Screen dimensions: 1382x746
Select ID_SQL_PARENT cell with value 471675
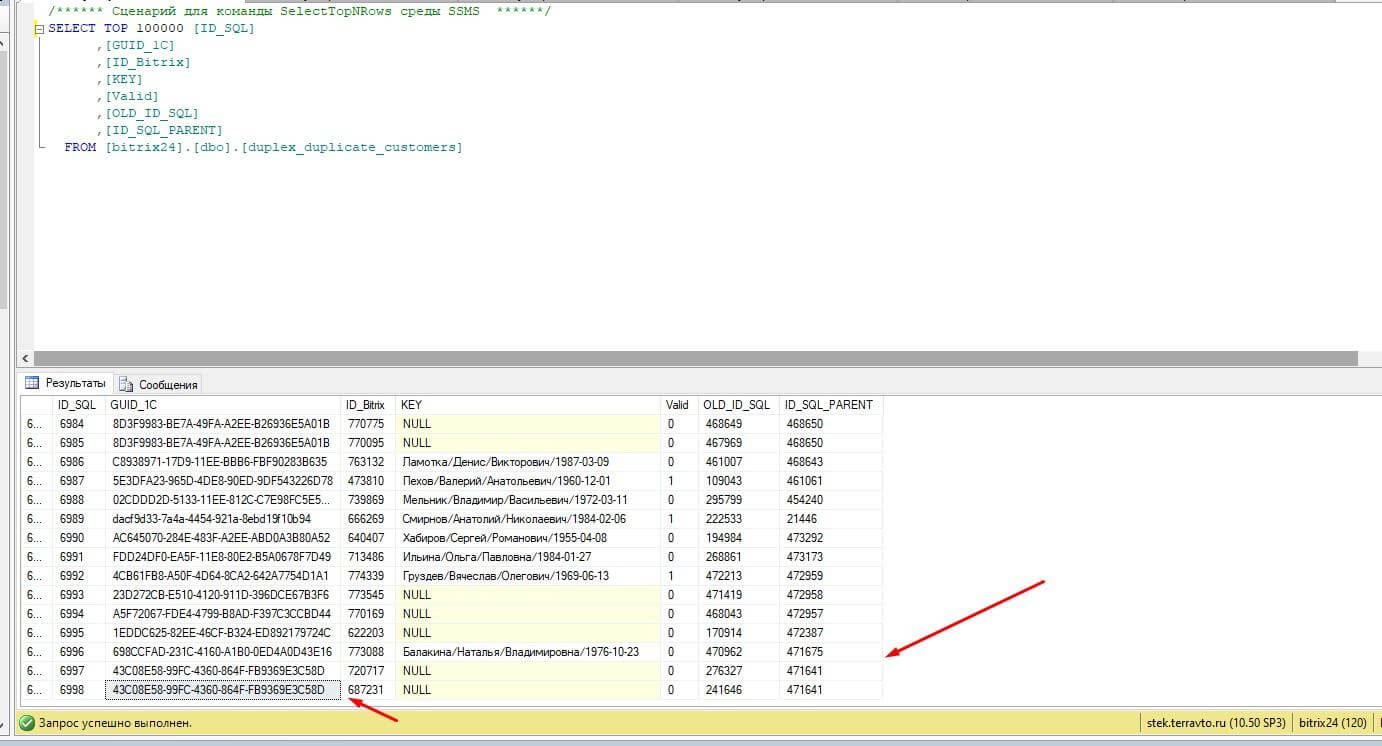(804, 652)
